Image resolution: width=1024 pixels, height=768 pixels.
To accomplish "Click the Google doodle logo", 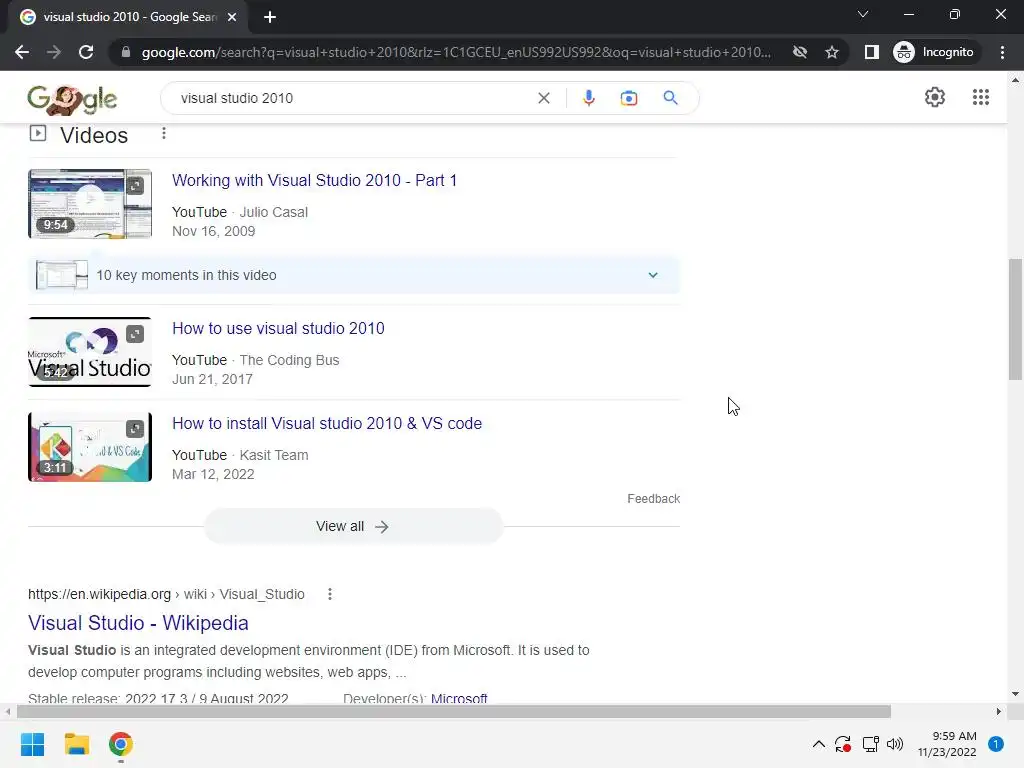I will [x=72, y=99].
